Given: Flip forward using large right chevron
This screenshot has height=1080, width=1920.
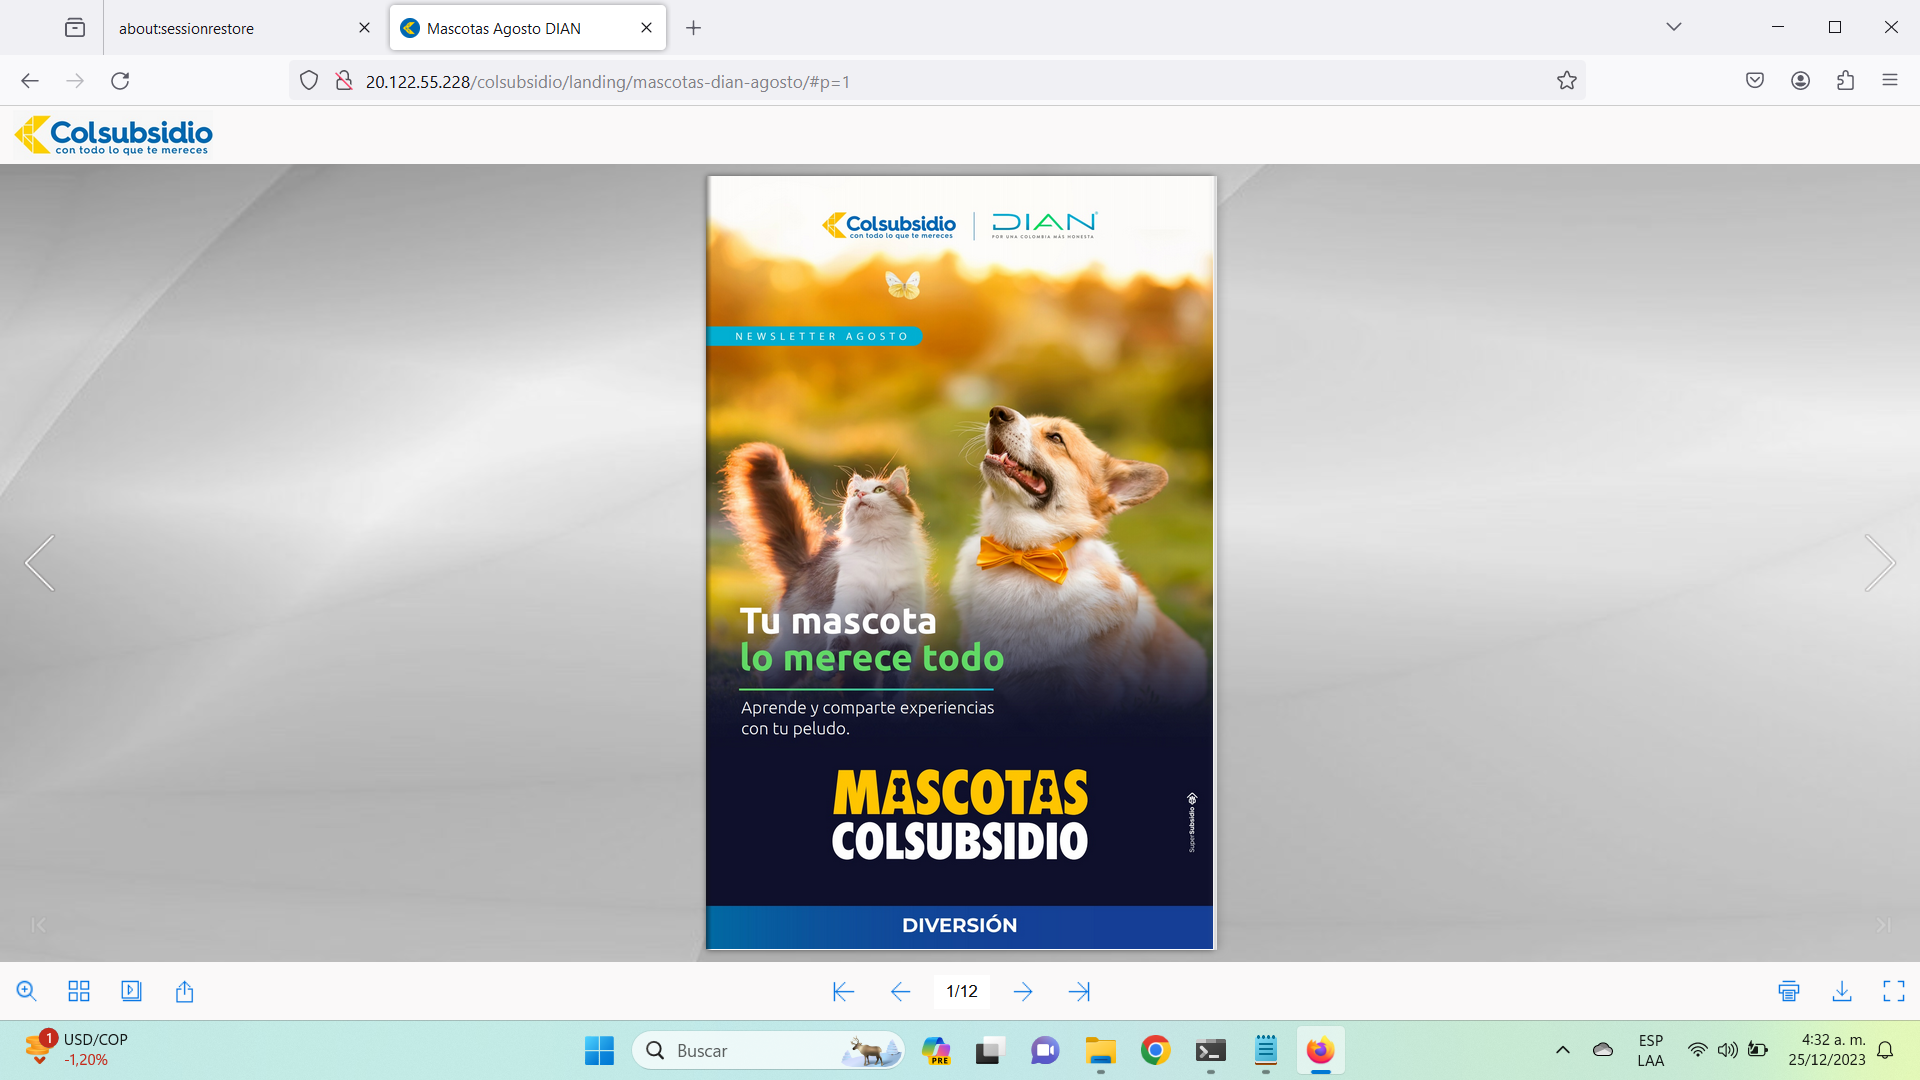Looking at the screenshot, I should coord(1880,563).
